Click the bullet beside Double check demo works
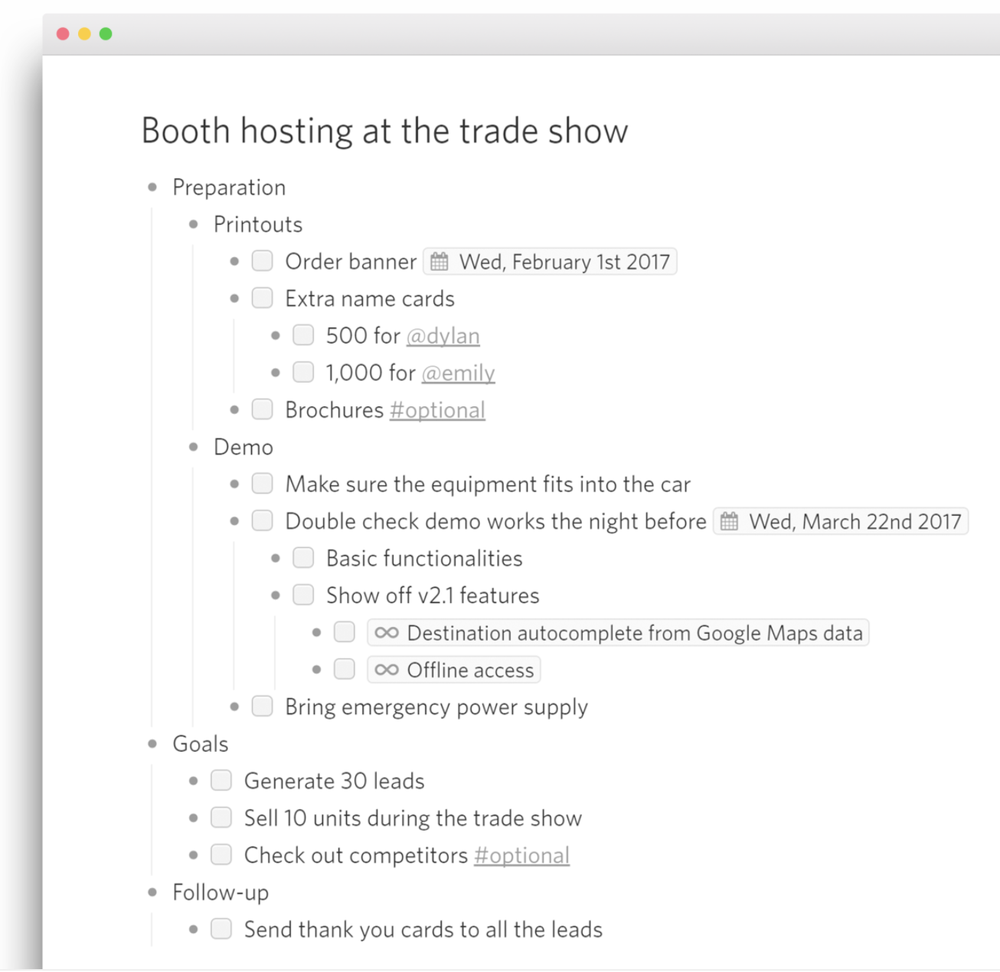 pos(234,521)
